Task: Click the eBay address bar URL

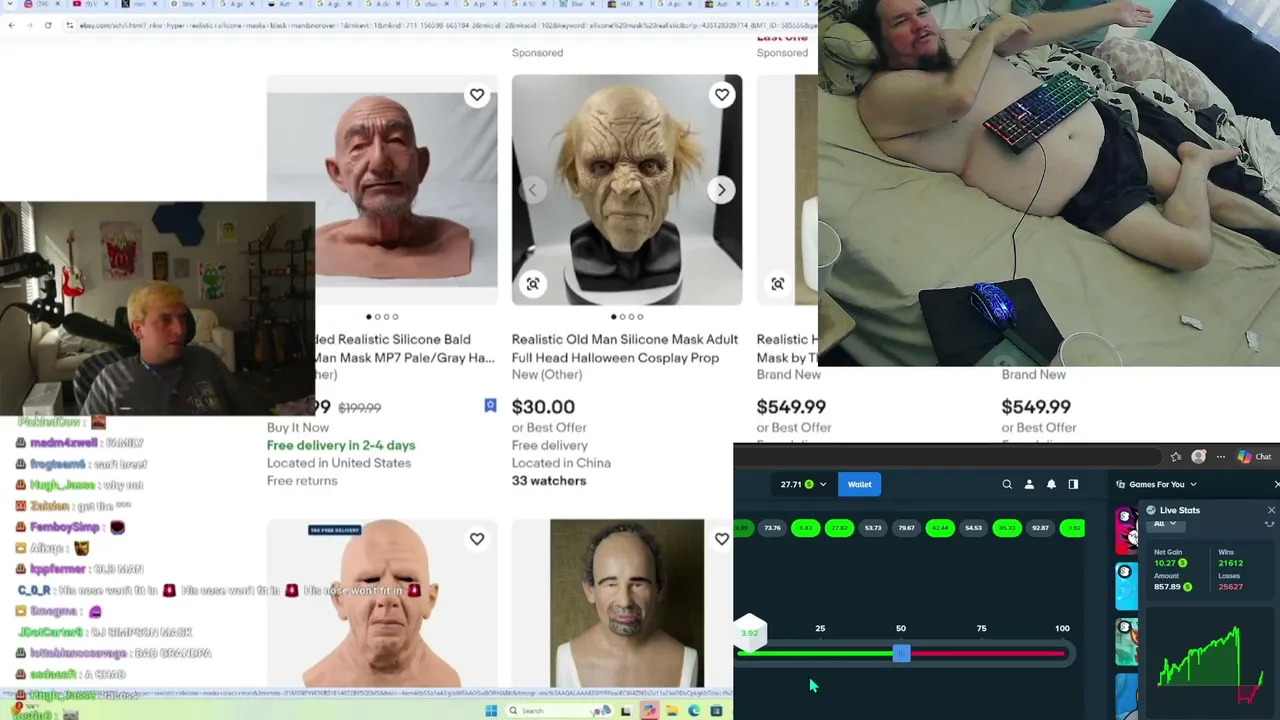Action: coord(440,25)
